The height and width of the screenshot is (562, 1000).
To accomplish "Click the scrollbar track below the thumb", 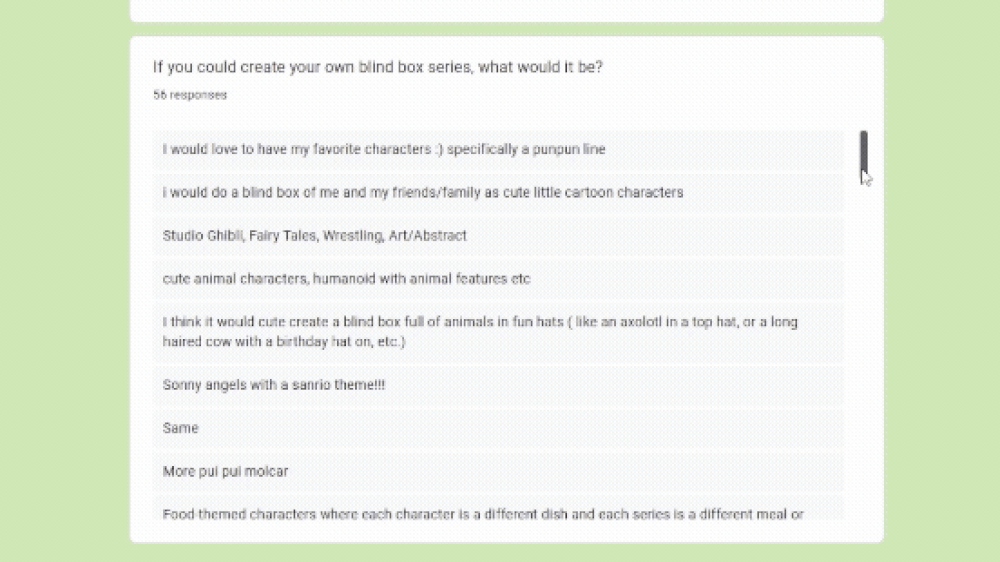I will [x=864, y=350].
